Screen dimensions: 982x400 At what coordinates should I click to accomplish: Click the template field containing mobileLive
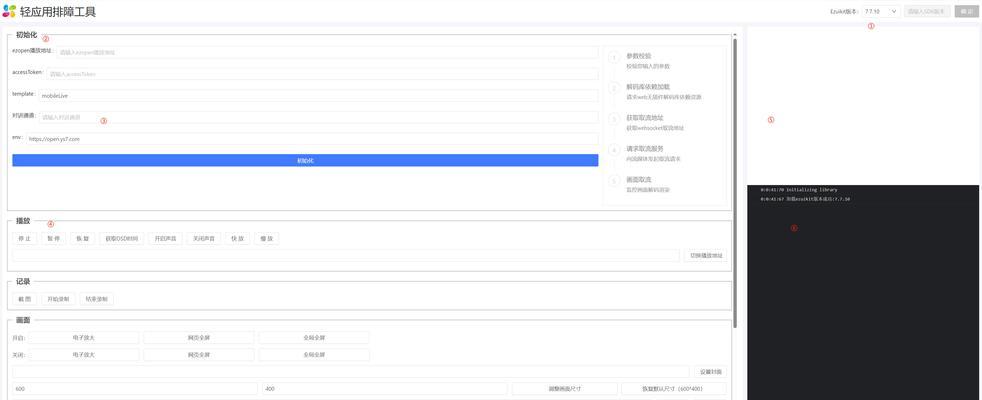318,96
